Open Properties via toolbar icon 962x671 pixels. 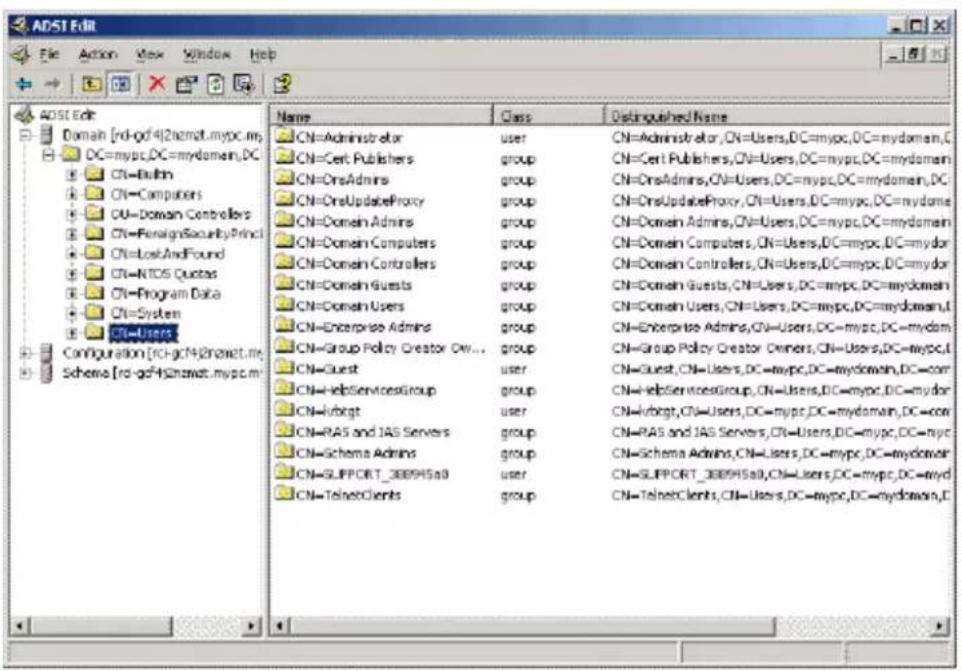click(187, 83)
